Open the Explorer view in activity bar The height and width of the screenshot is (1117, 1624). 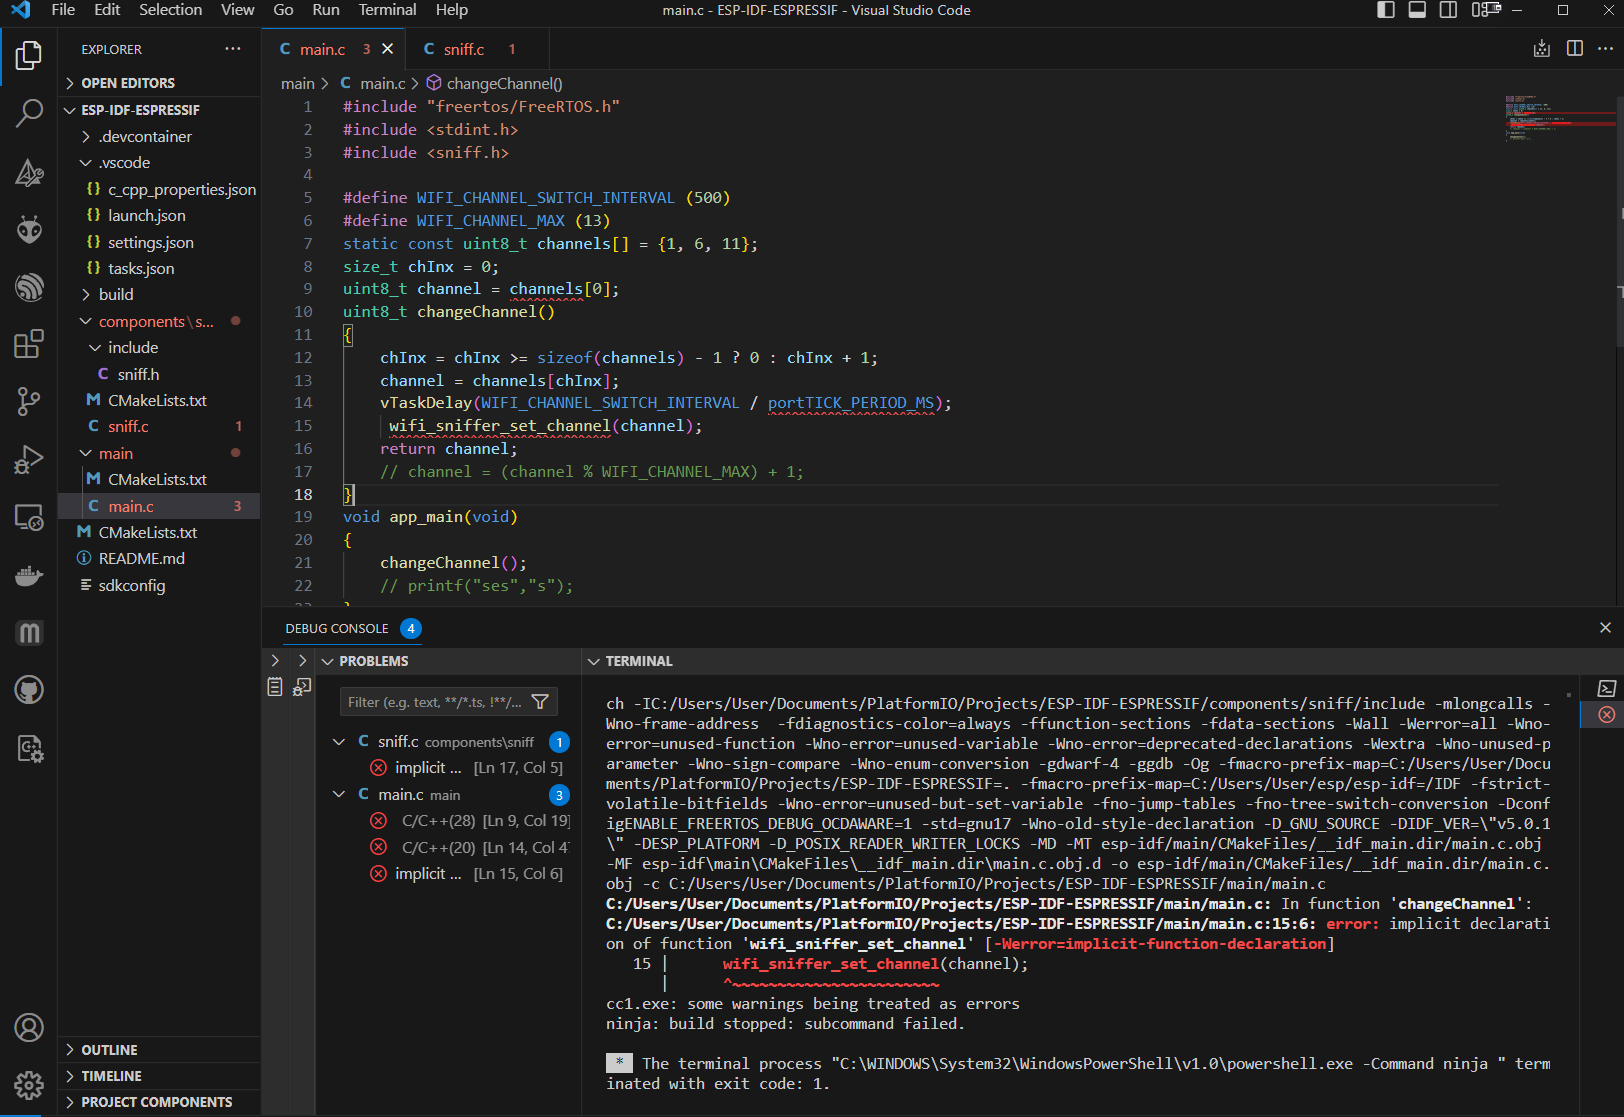(29, 55)
